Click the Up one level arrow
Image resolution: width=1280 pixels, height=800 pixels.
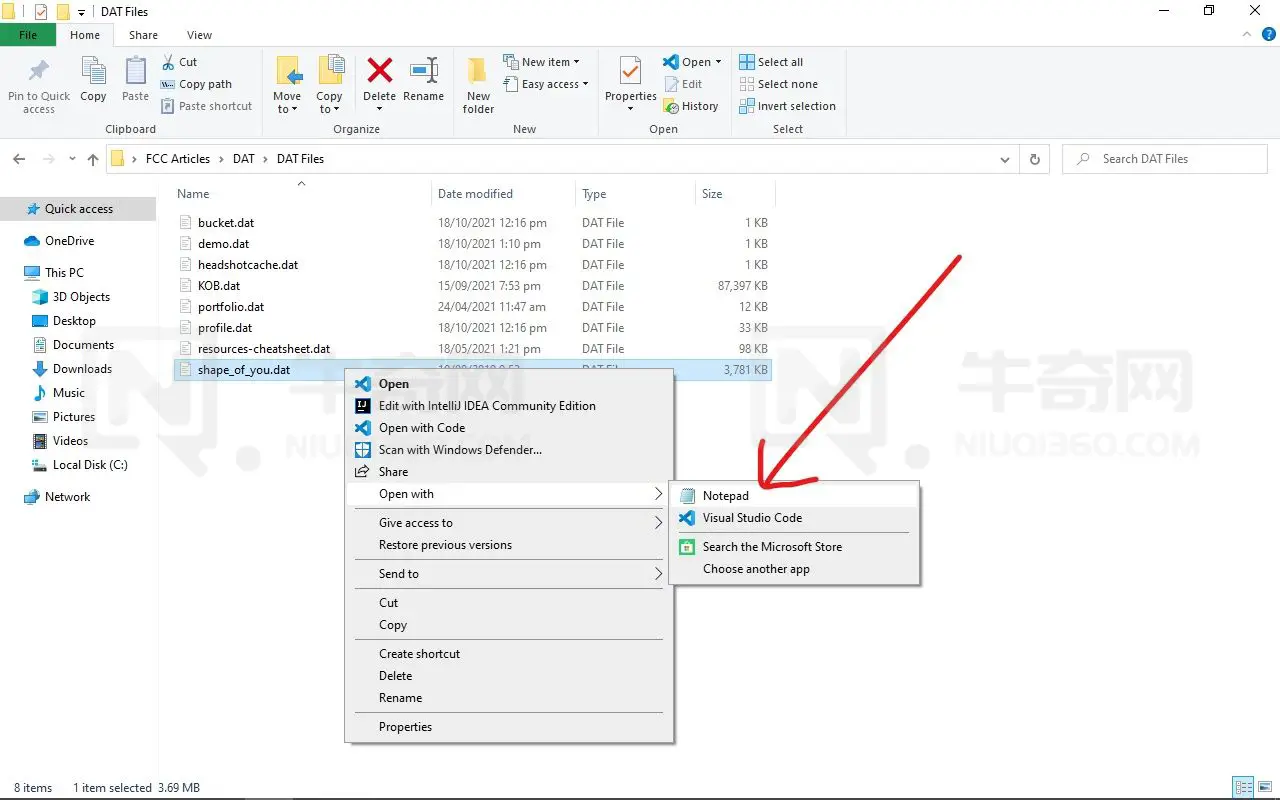tap(93, 159)
